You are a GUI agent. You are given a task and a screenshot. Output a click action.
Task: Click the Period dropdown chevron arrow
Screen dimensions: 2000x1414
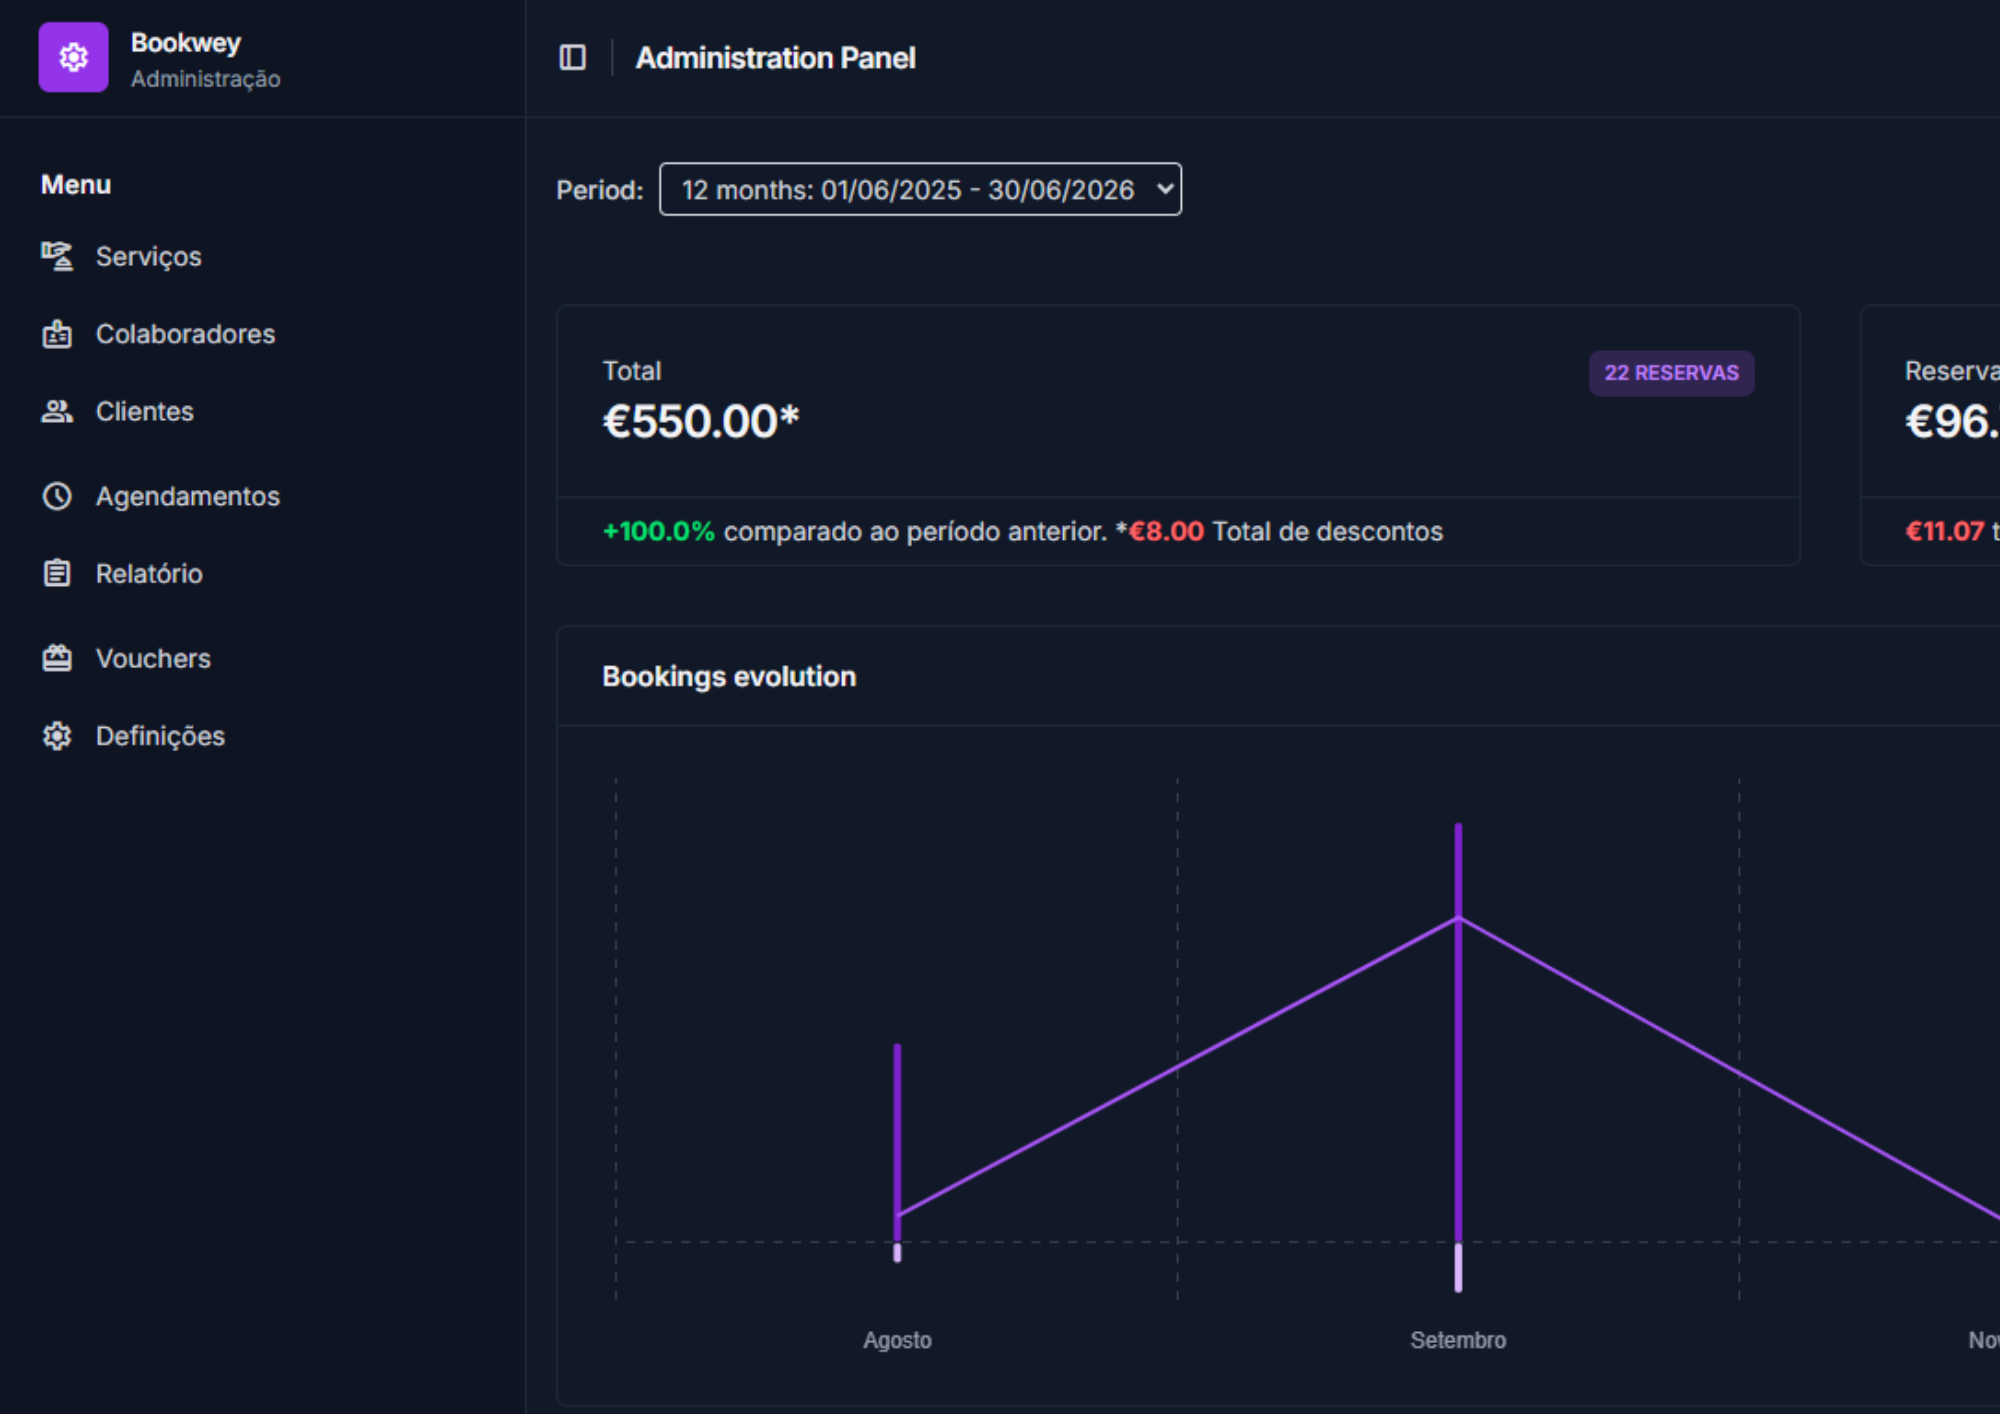[x=1164, y=188]
